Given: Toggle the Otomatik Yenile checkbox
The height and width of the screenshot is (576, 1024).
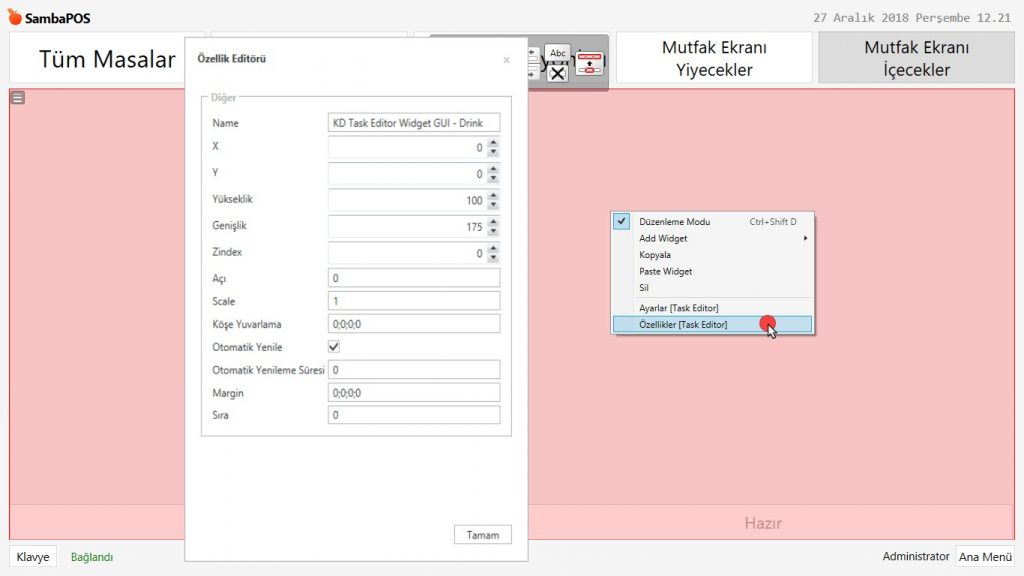Looking at the screenshot, I should tap(335, 347).
